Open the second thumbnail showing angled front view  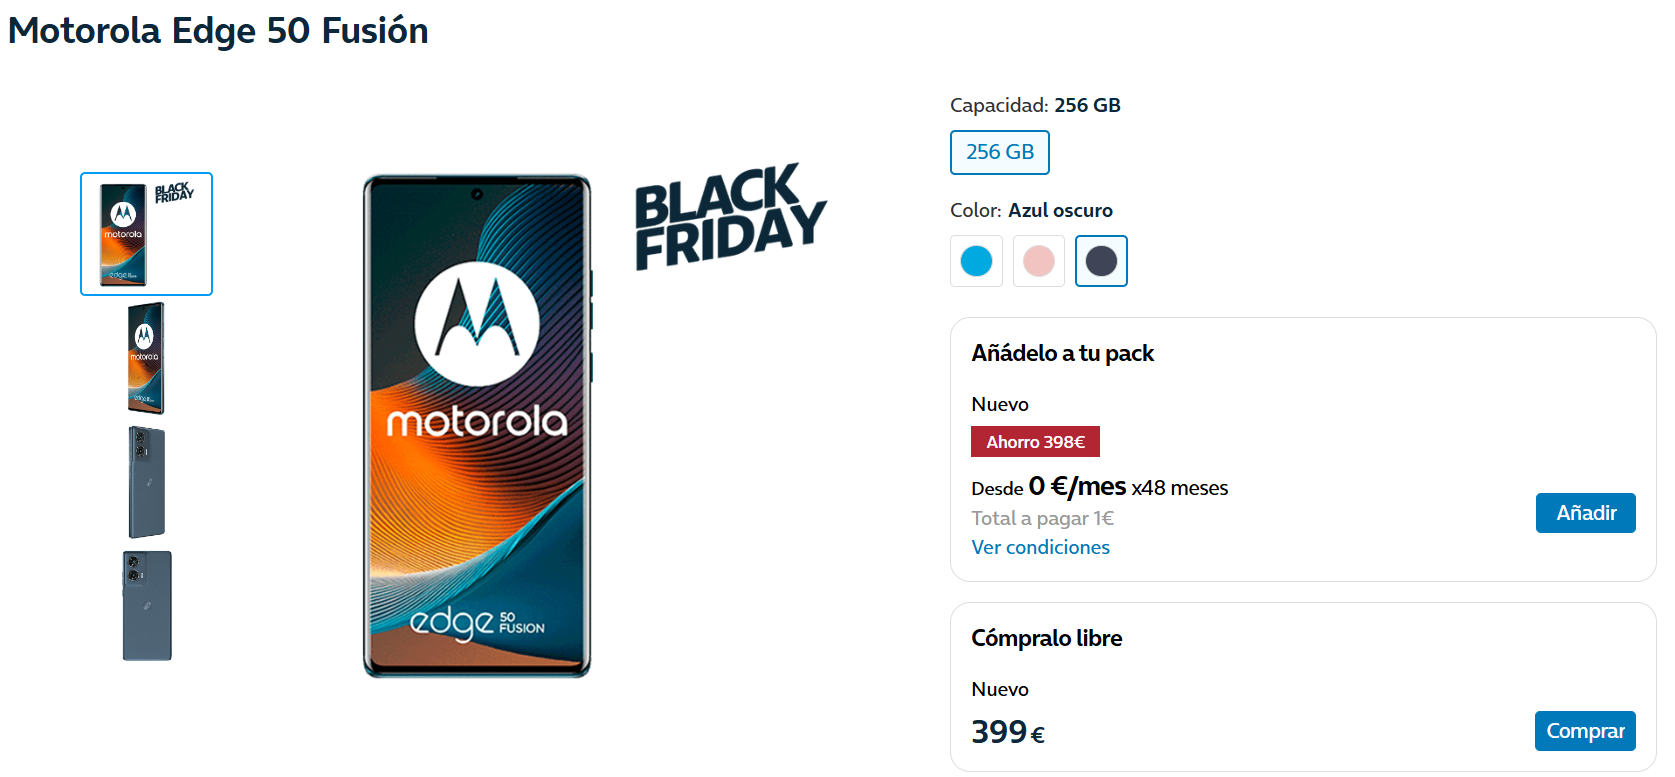coord(146,358)
